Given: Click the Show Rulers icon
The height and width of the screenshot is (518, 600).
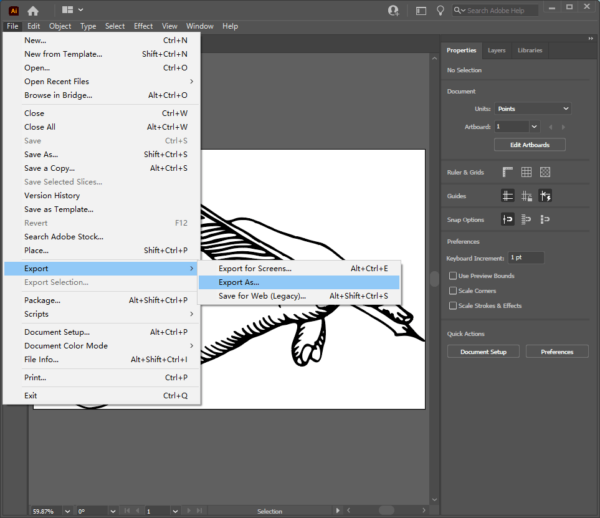Looking at the screenshot, I should pyautogui.click(x=507, y=172).
